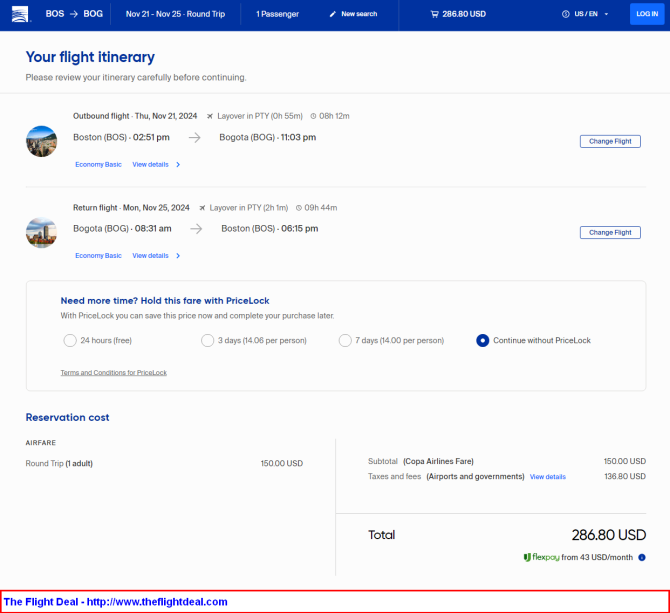Click the 'Reservation cost' heading
Image resolution: width=670 pixels, height=613 pixels.
point(68,417)
